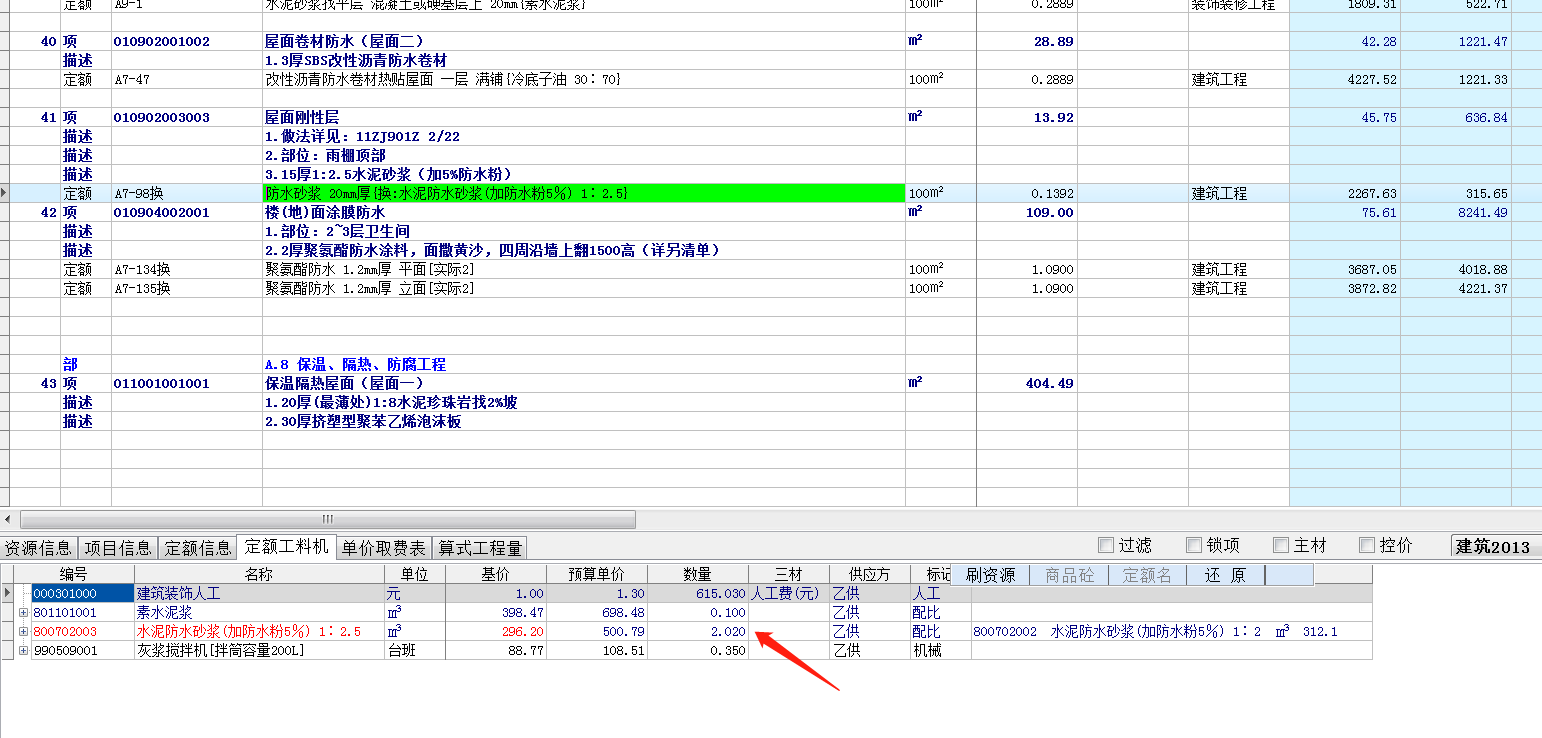Tick the 过滤 checkbox
The image size is (1542, 738).
[1105, 545]
